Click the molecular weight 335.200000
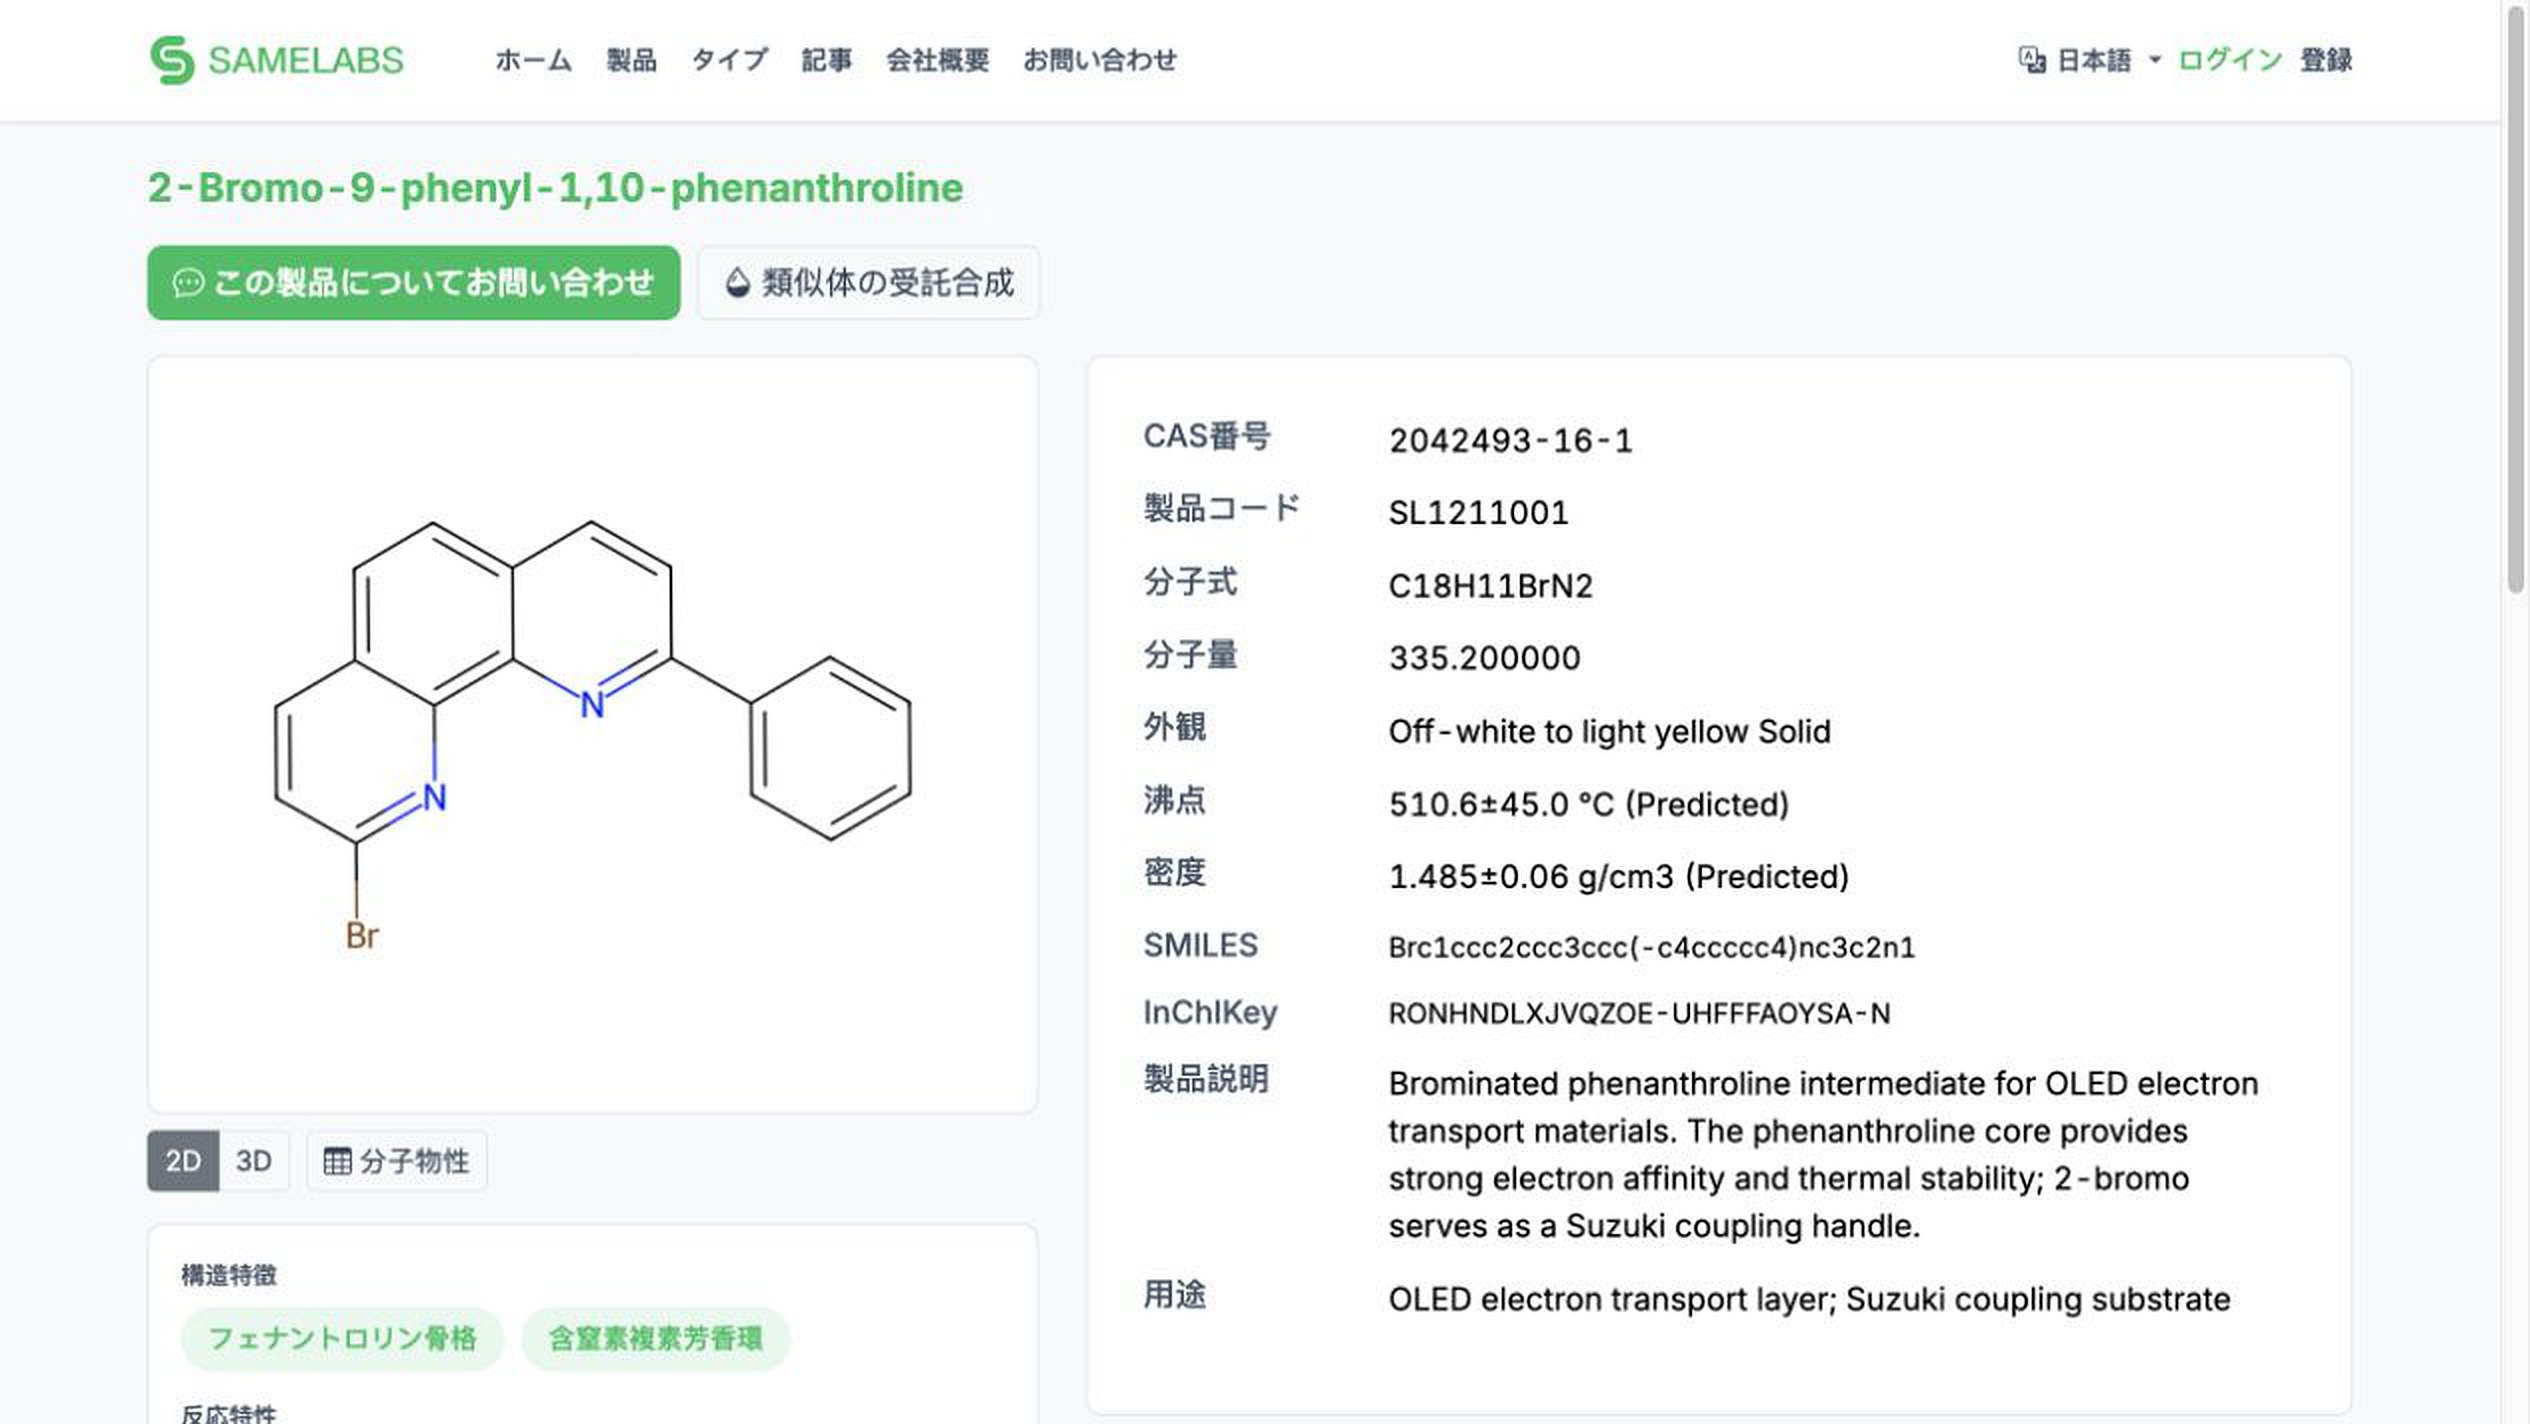Viewport: 2530px width, 1424px height. pyautogui.click(x=1484, y=658)
